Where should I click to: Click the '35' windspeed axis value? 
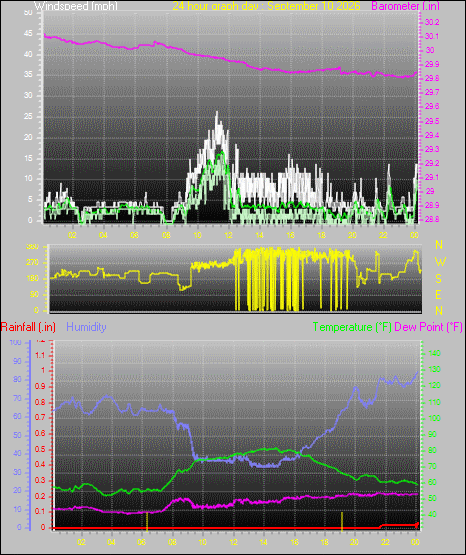tap(28, 75)
